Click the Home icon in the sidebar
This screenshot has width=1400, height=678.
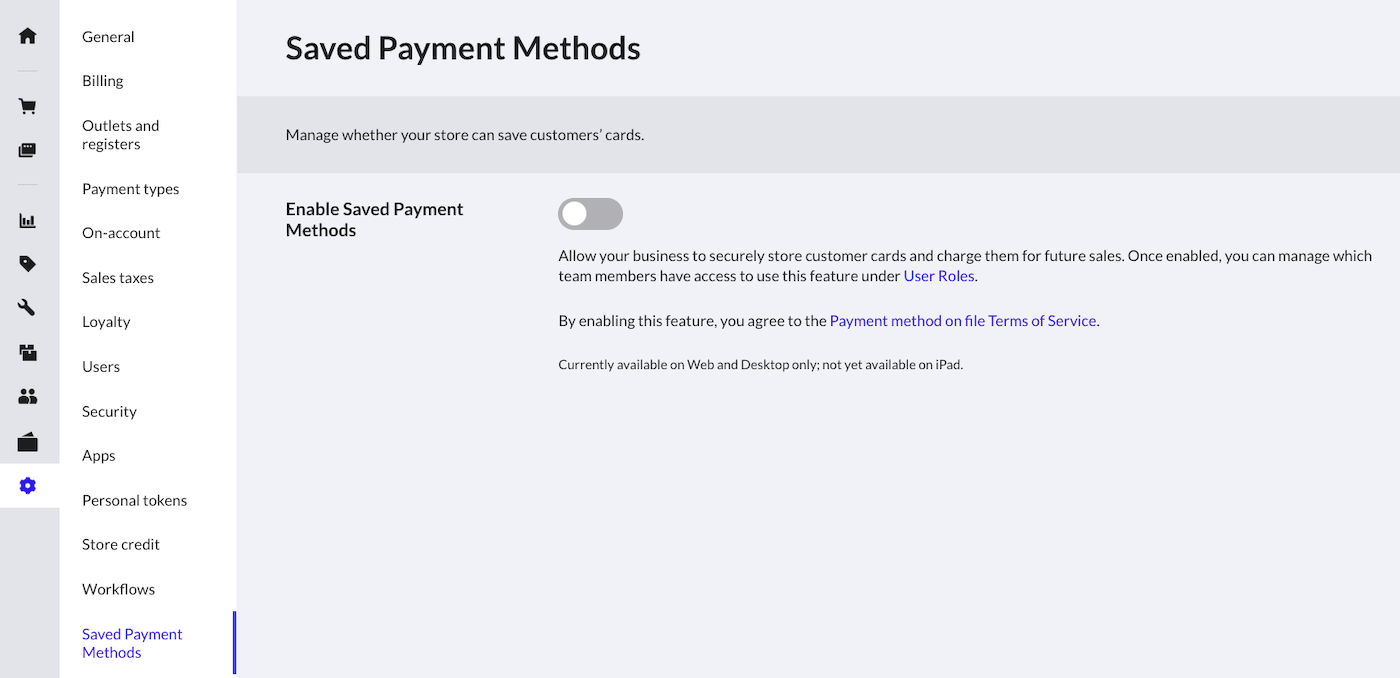tap(27, 34)
